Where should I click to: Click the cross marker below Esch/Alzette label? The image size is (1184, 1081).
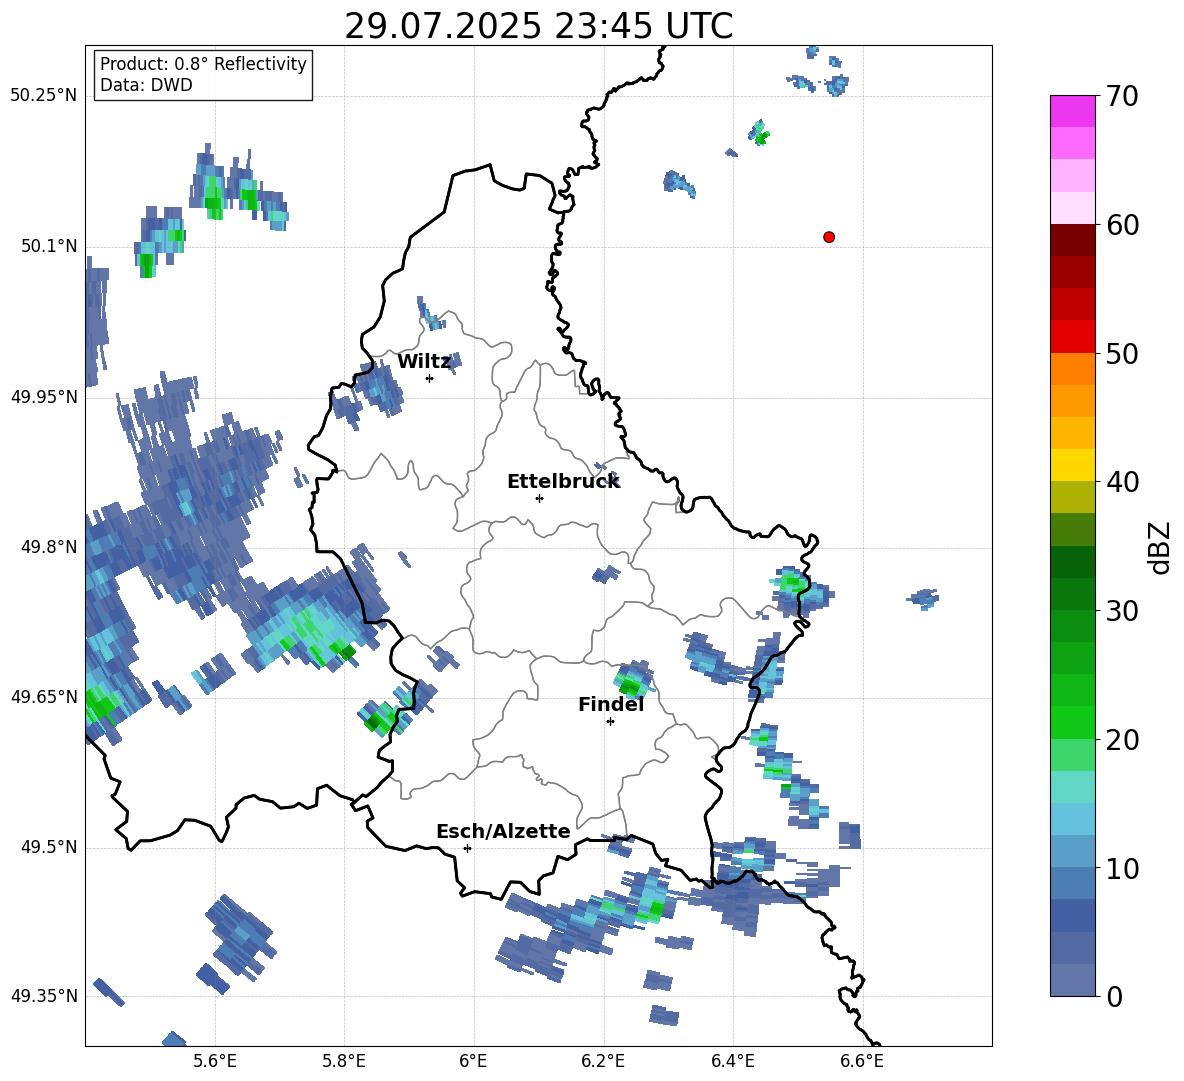point(467,848)
